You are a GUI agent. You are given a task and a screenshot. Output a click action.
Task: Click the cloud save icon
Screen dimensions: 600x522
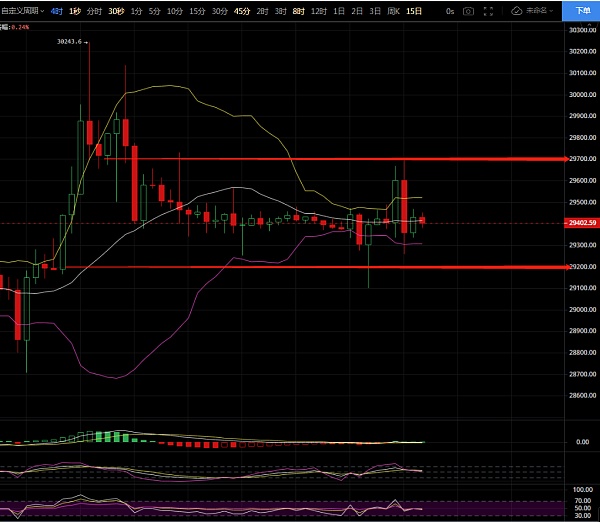516,10
